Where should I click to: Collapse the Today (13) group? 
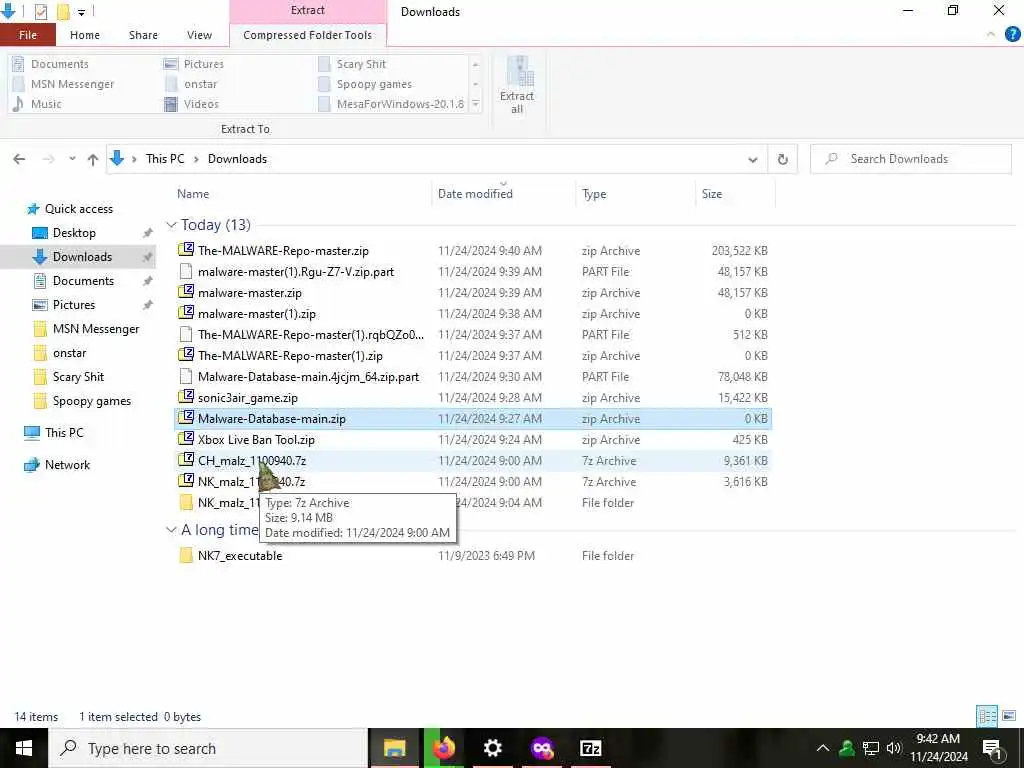coord(171,225)
